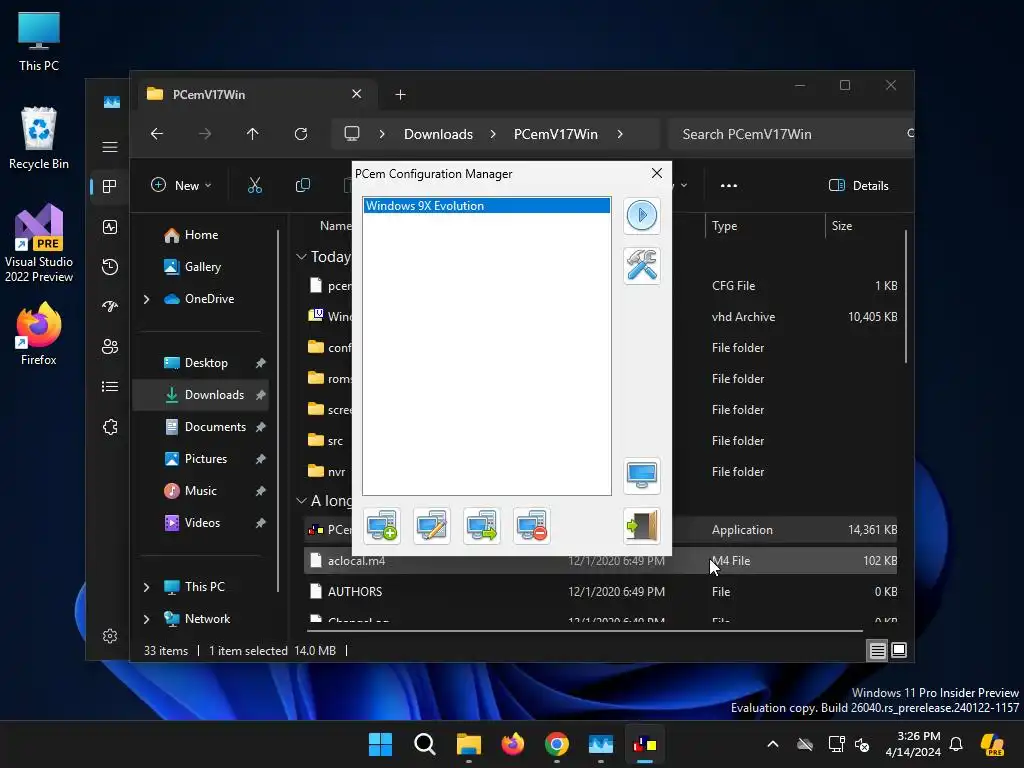Go up one folder level
Viewport: 1024px width, 768px height.
coord(253,134)
